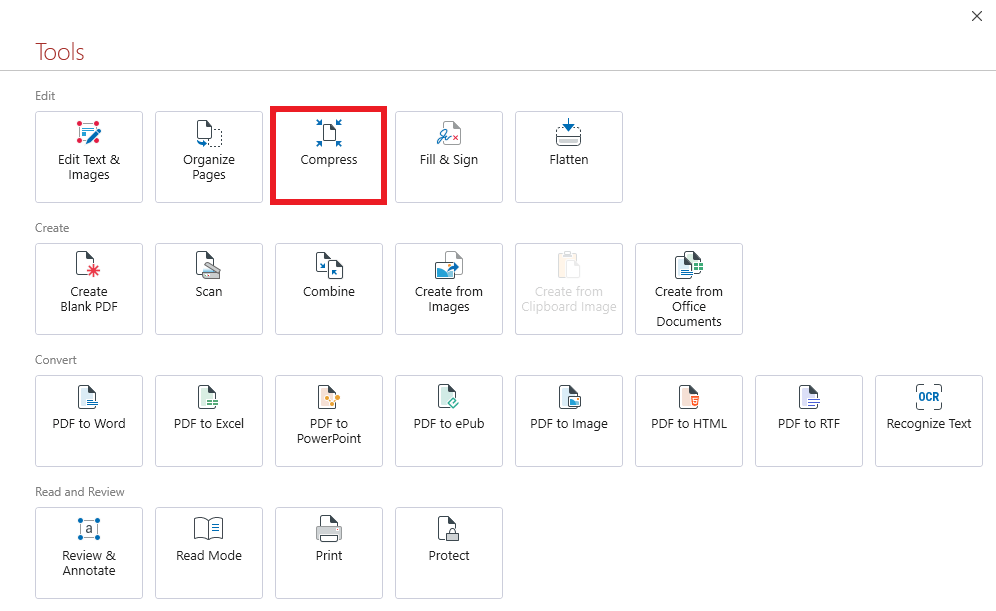996x611 pixels.
Task: Run Recognize Text OCR tool
Action: (929, 421)
